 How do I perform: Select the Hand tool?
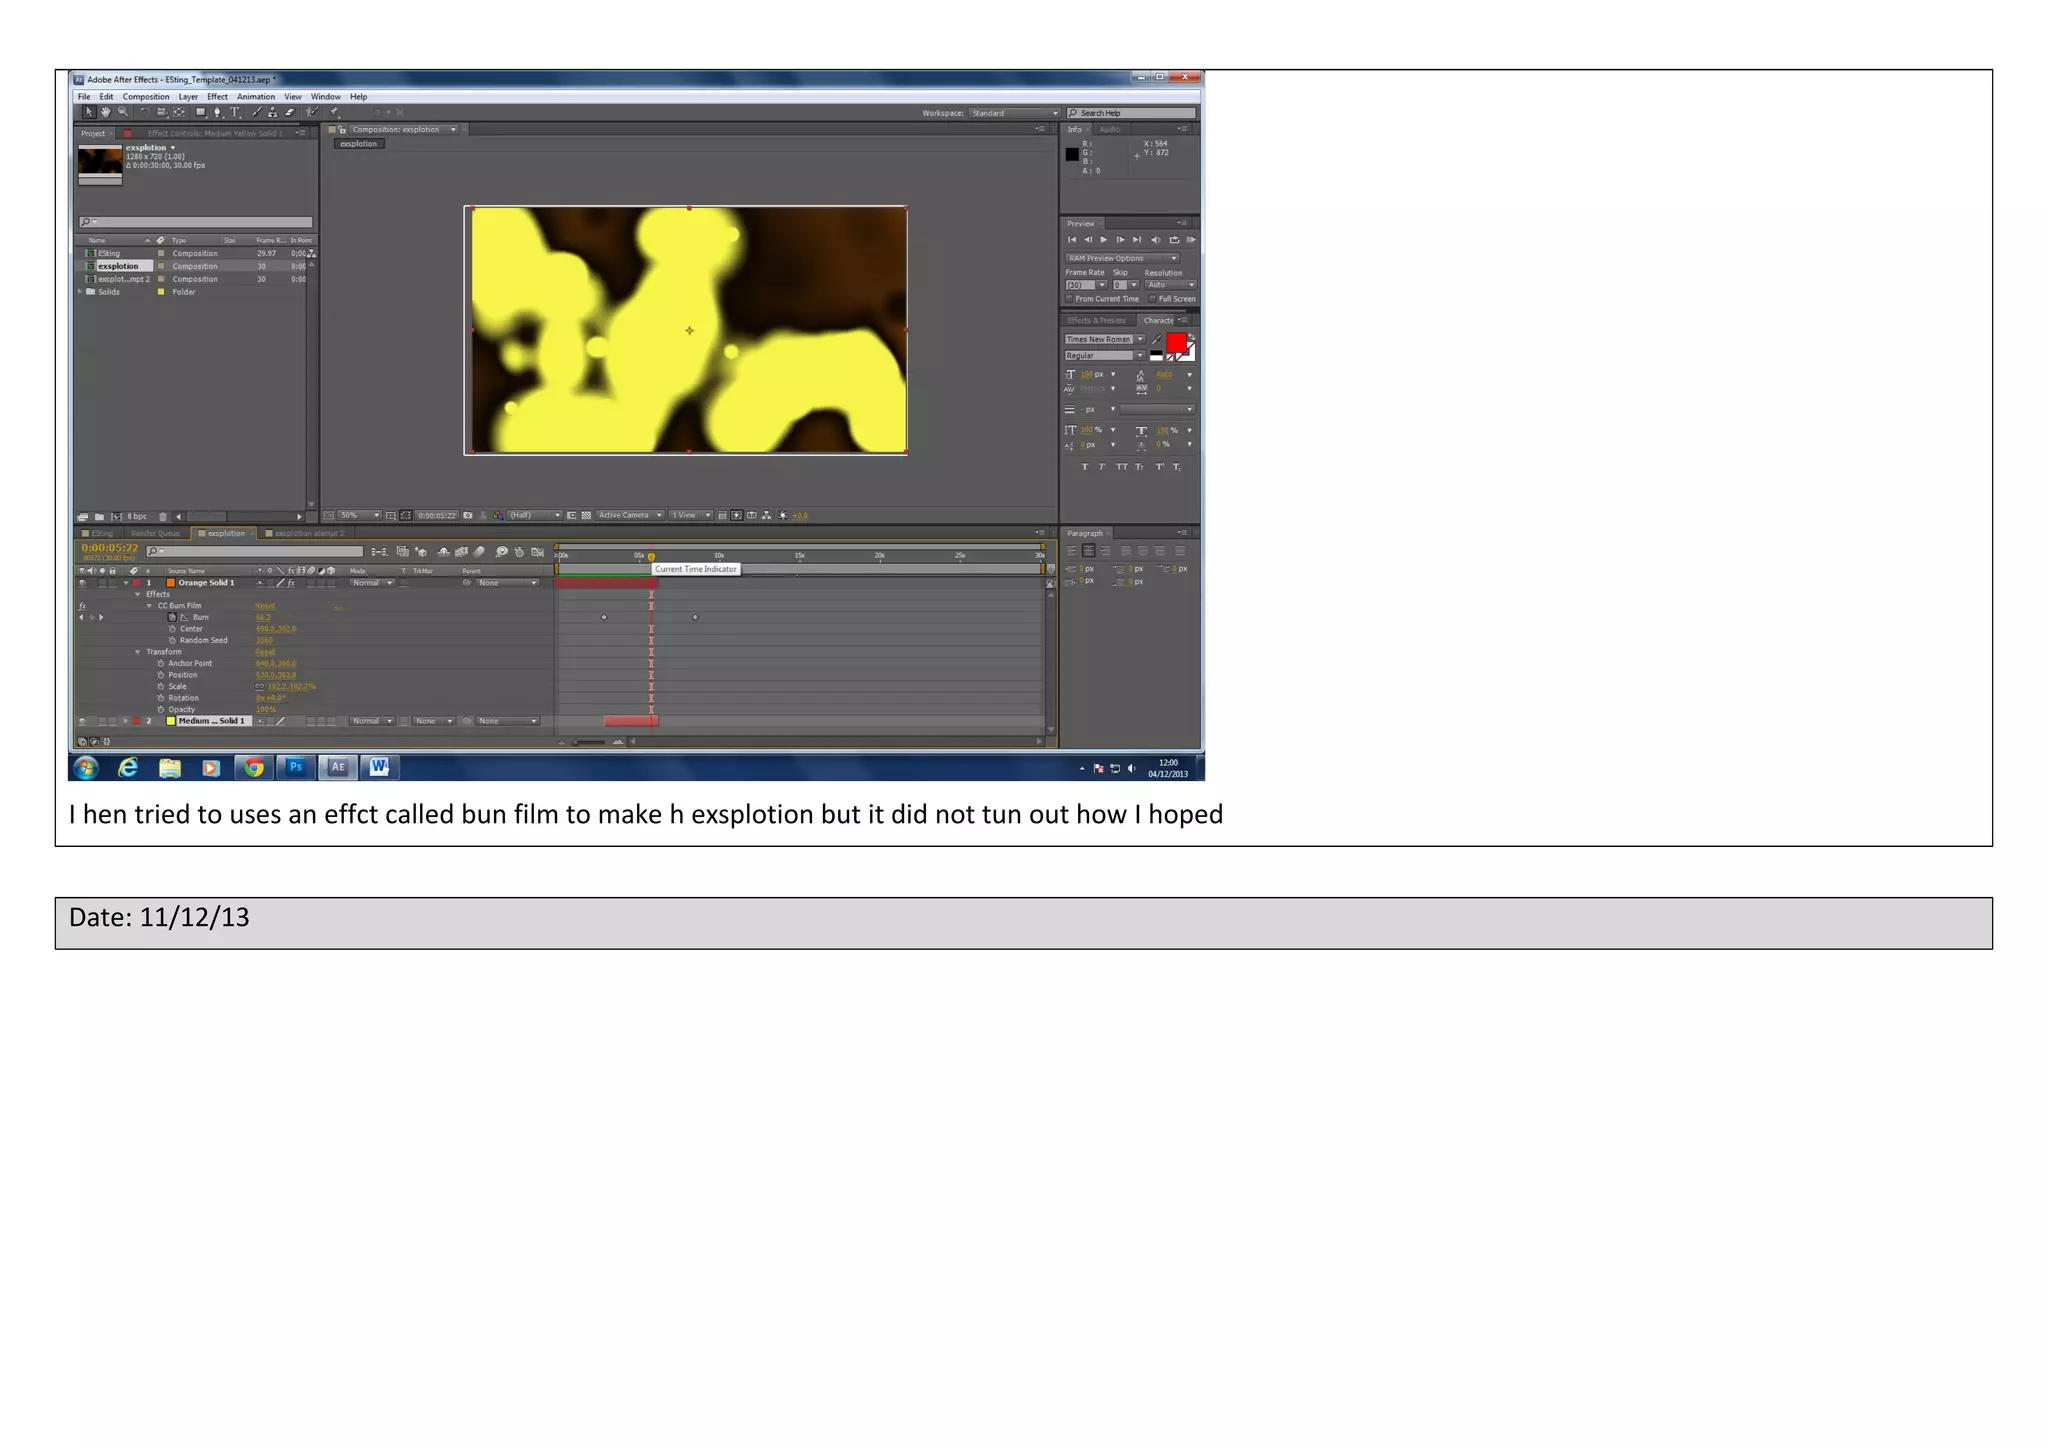(106, 113)
